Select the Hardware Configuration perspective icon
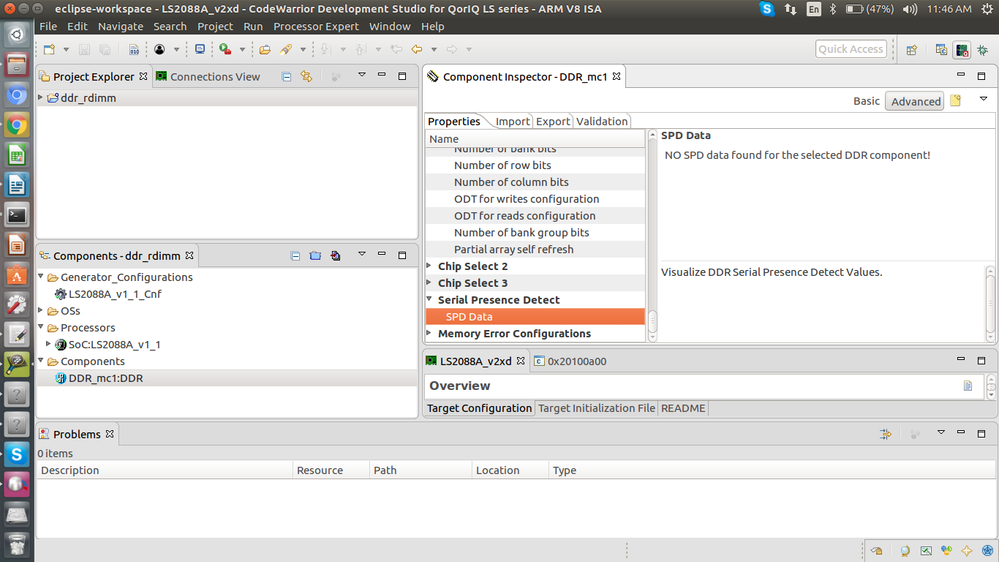999x562 pixels. click(962, 50)
